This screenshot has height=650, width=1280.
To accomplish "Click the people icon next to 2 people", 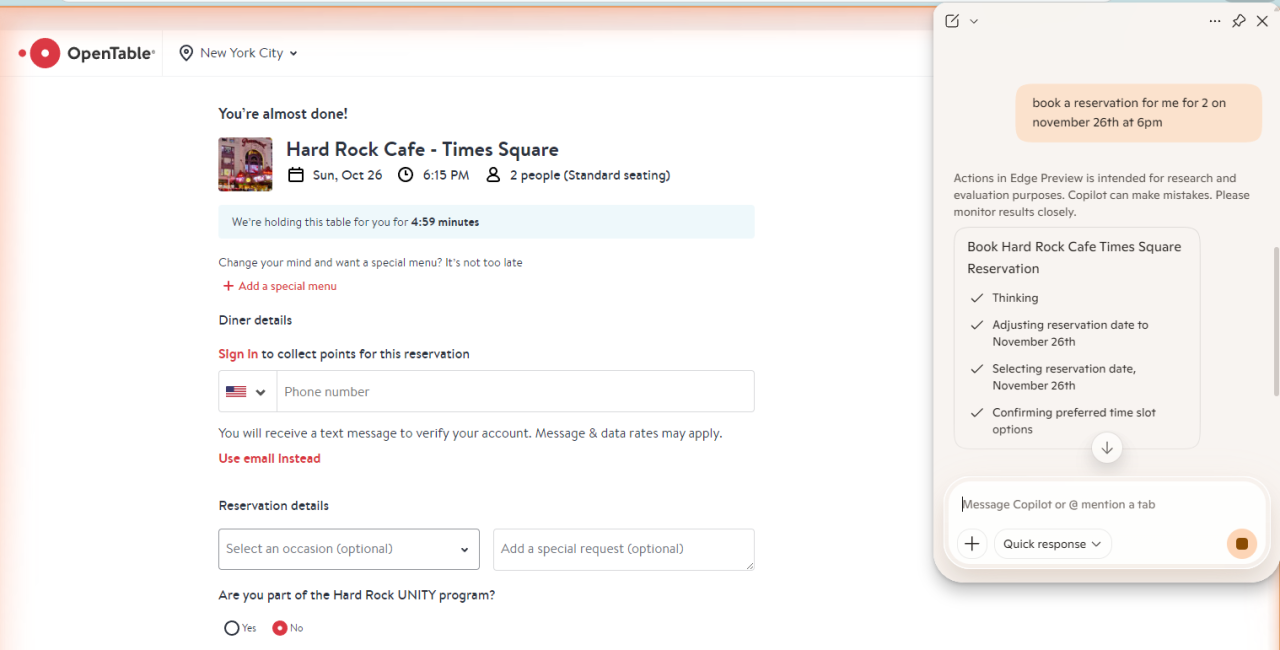I will coord(493,174).
